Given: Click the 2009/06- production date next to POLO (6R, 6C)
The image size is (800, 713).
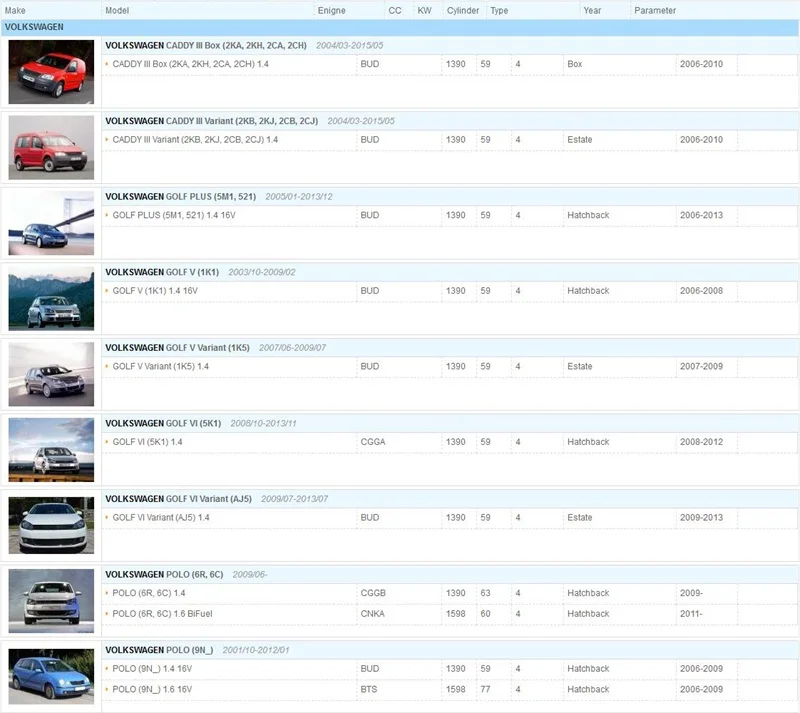Looking at the screenshot, I should (249, 574).
